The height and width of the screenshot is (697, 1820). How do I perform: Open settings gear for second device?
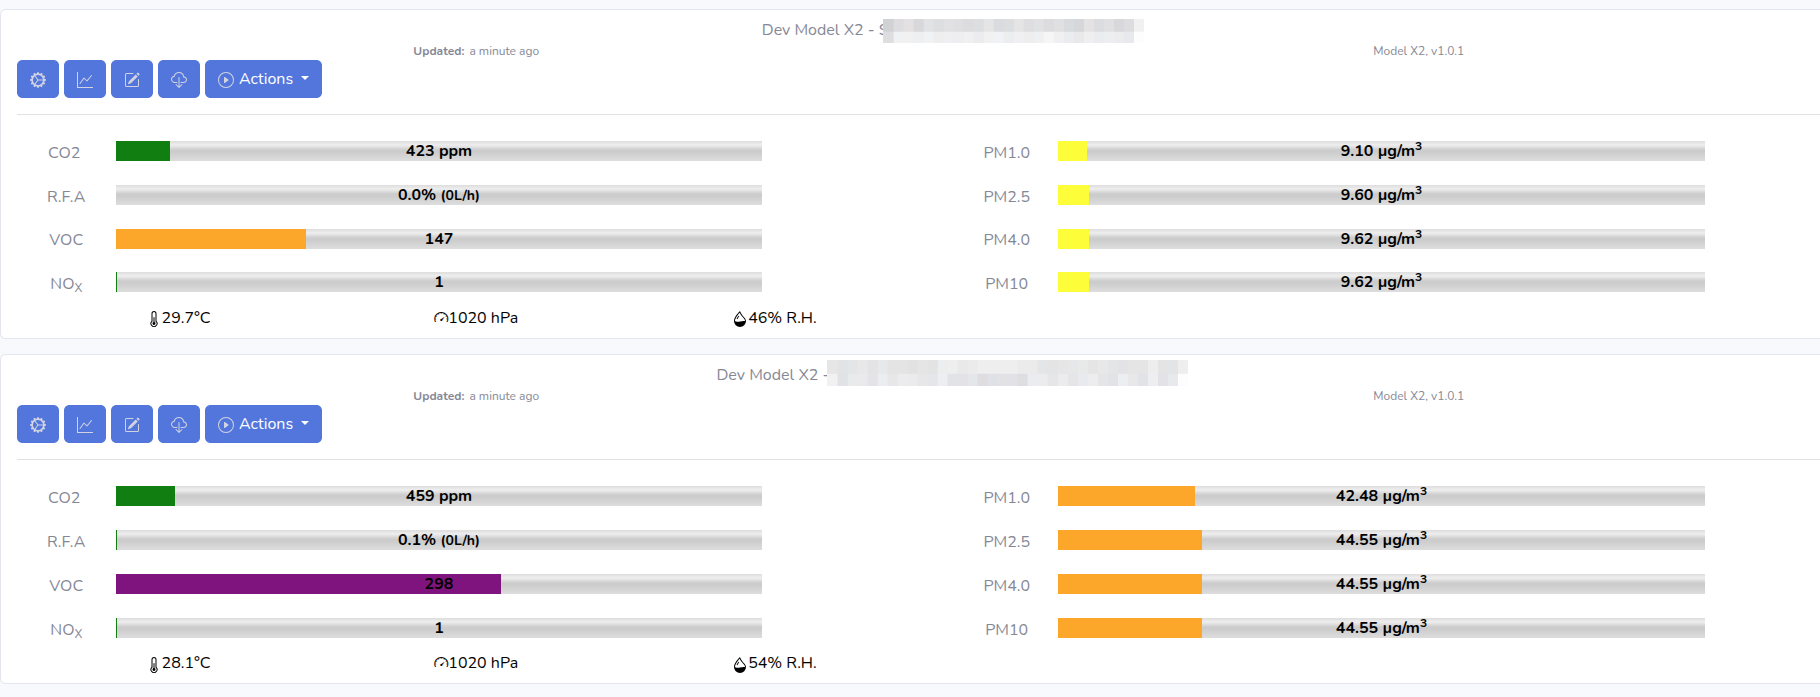coord(38,424)
